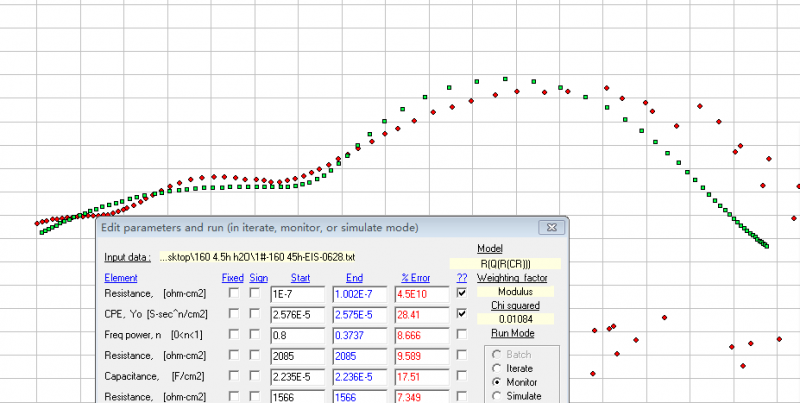This screenshot has height=403, width=800.
Task: Click the End field showing 1.002E-7
Action: click(360, 294)
